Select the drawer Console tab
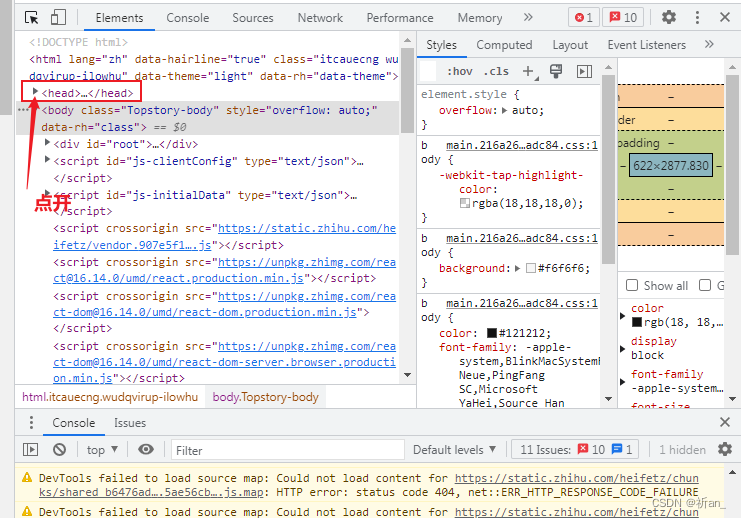 (x=74, y=423)
